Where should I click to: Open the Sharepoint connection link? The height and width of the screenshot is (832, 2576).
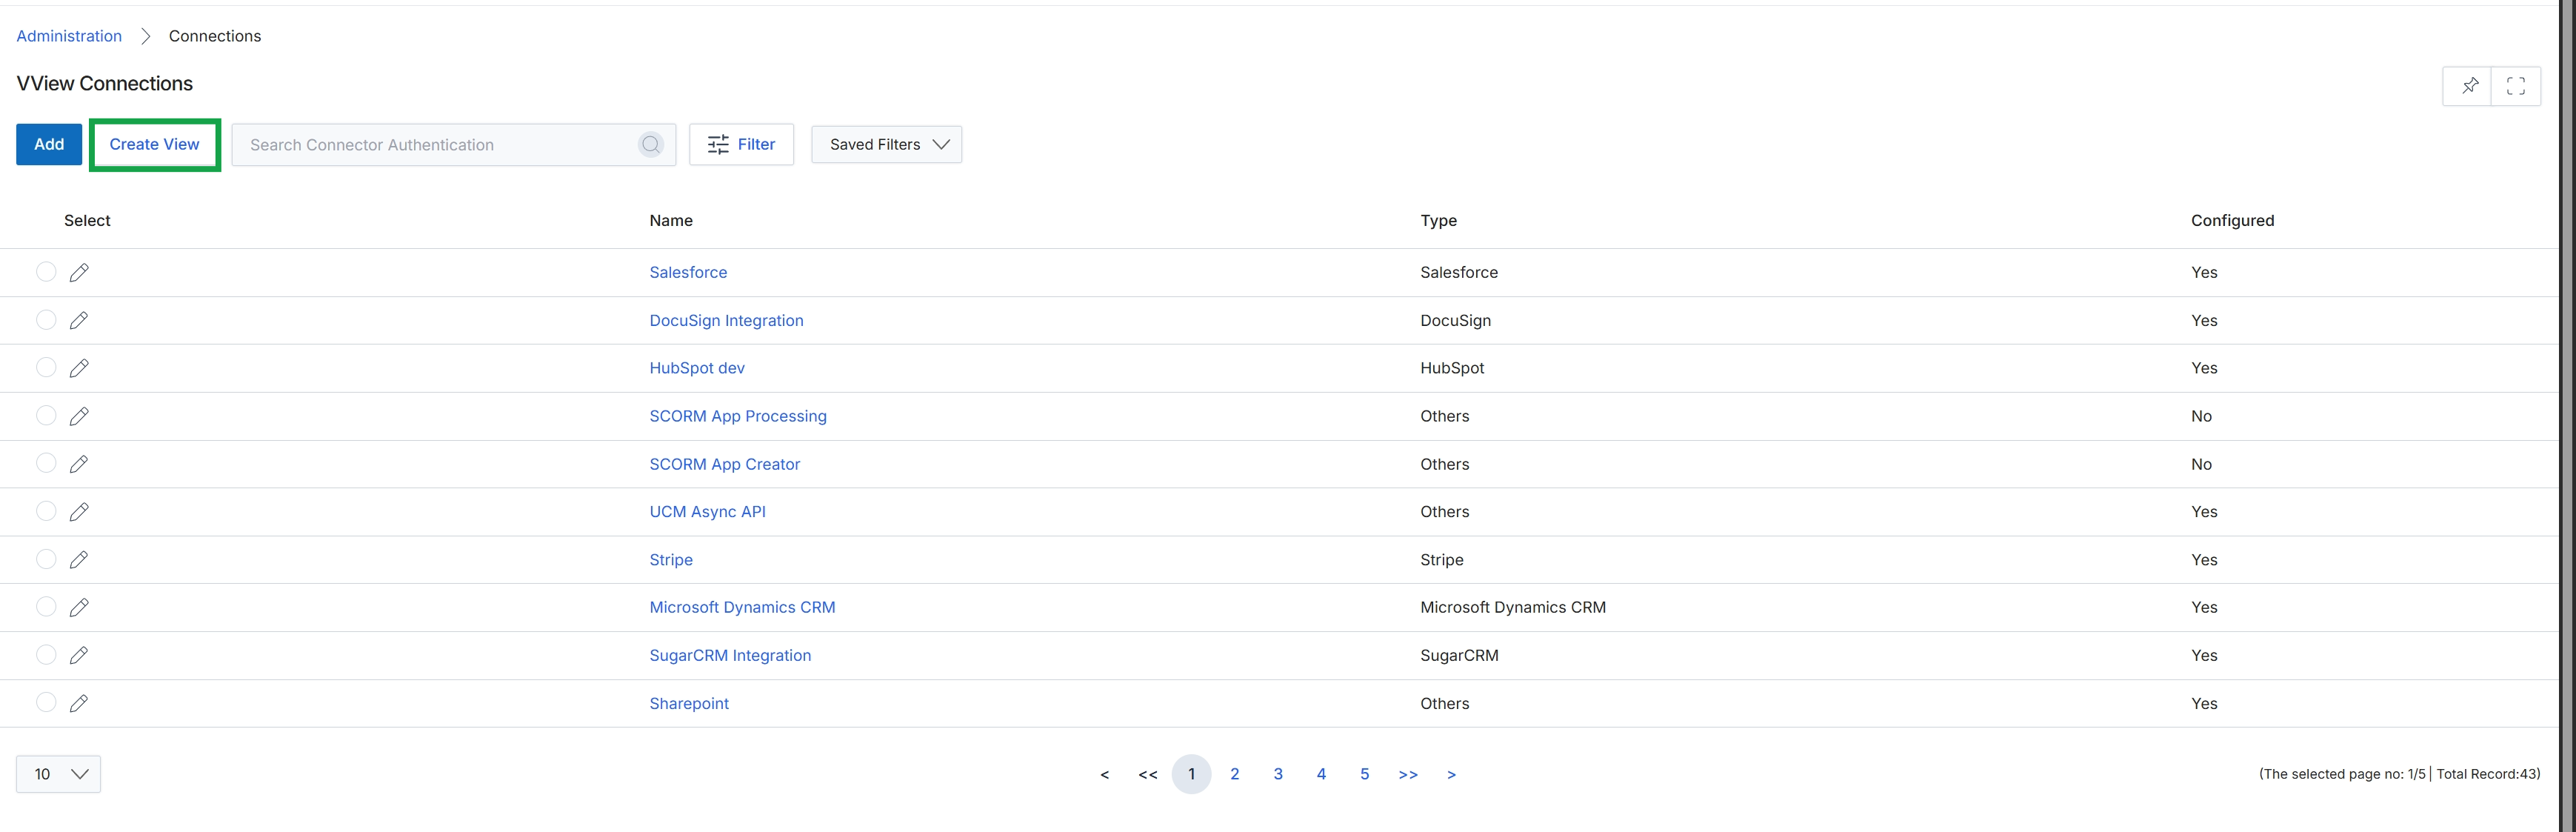[689, 703]
